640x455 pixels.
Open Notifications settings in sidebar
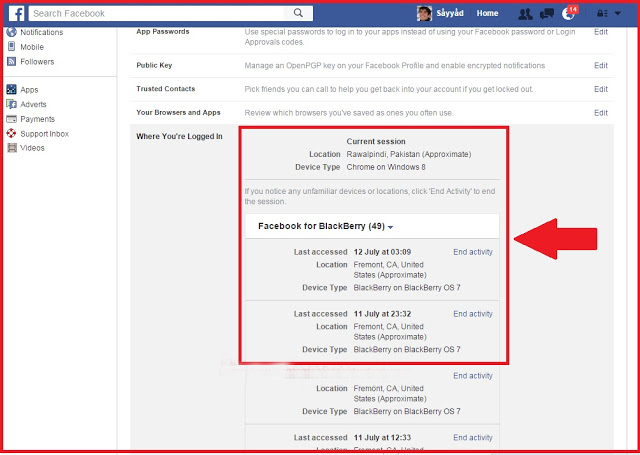(42, 32)
